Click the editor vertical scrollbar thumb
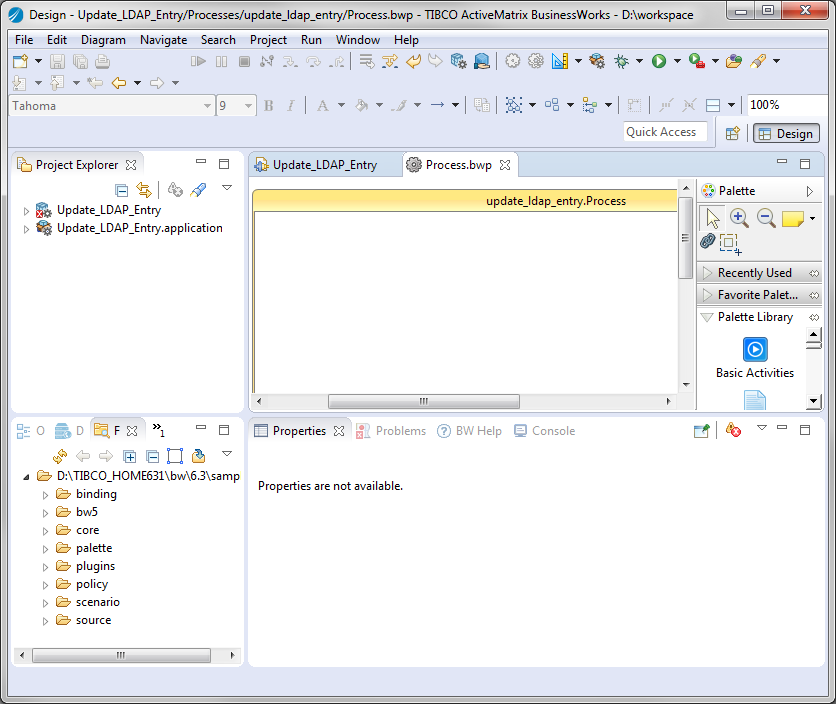 (685, 238)
